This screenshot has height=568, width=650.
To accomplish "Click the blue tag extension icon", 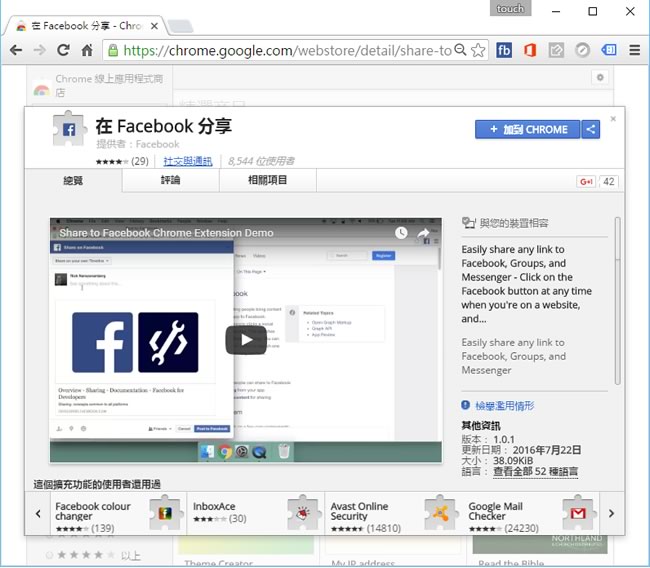I will point(609,51).
